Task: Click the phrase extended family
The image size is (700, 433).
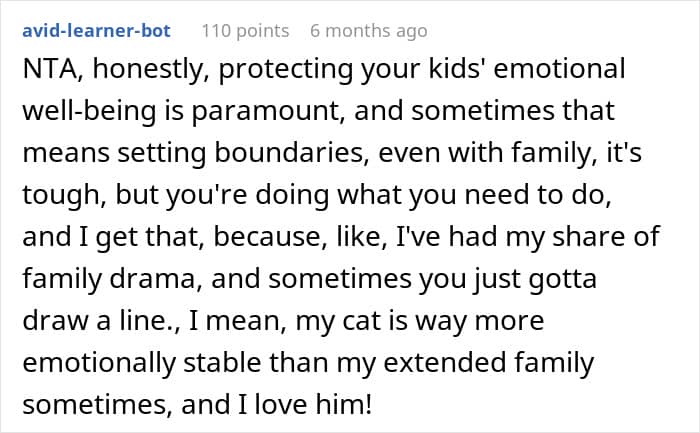Action: point(489,363)
